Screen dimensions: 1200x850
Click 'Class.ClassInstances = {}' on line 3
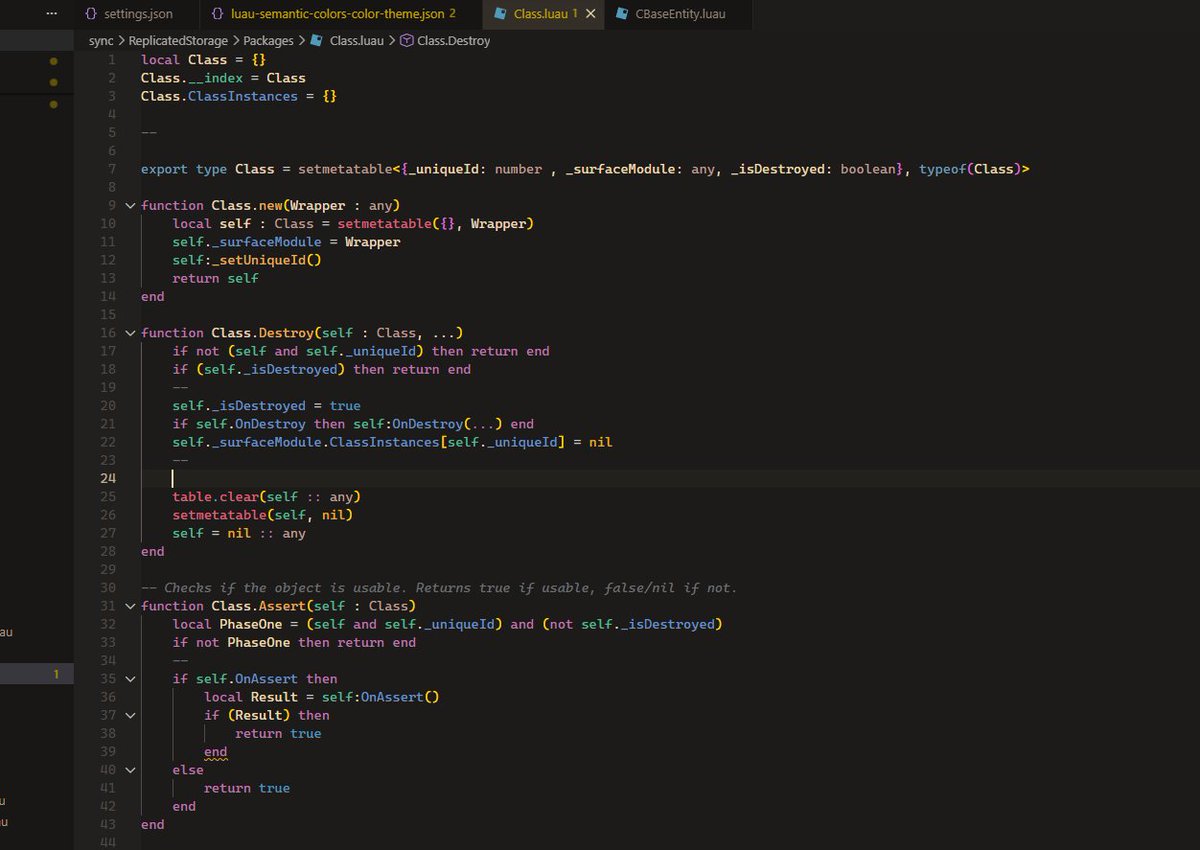coord(239,96)
